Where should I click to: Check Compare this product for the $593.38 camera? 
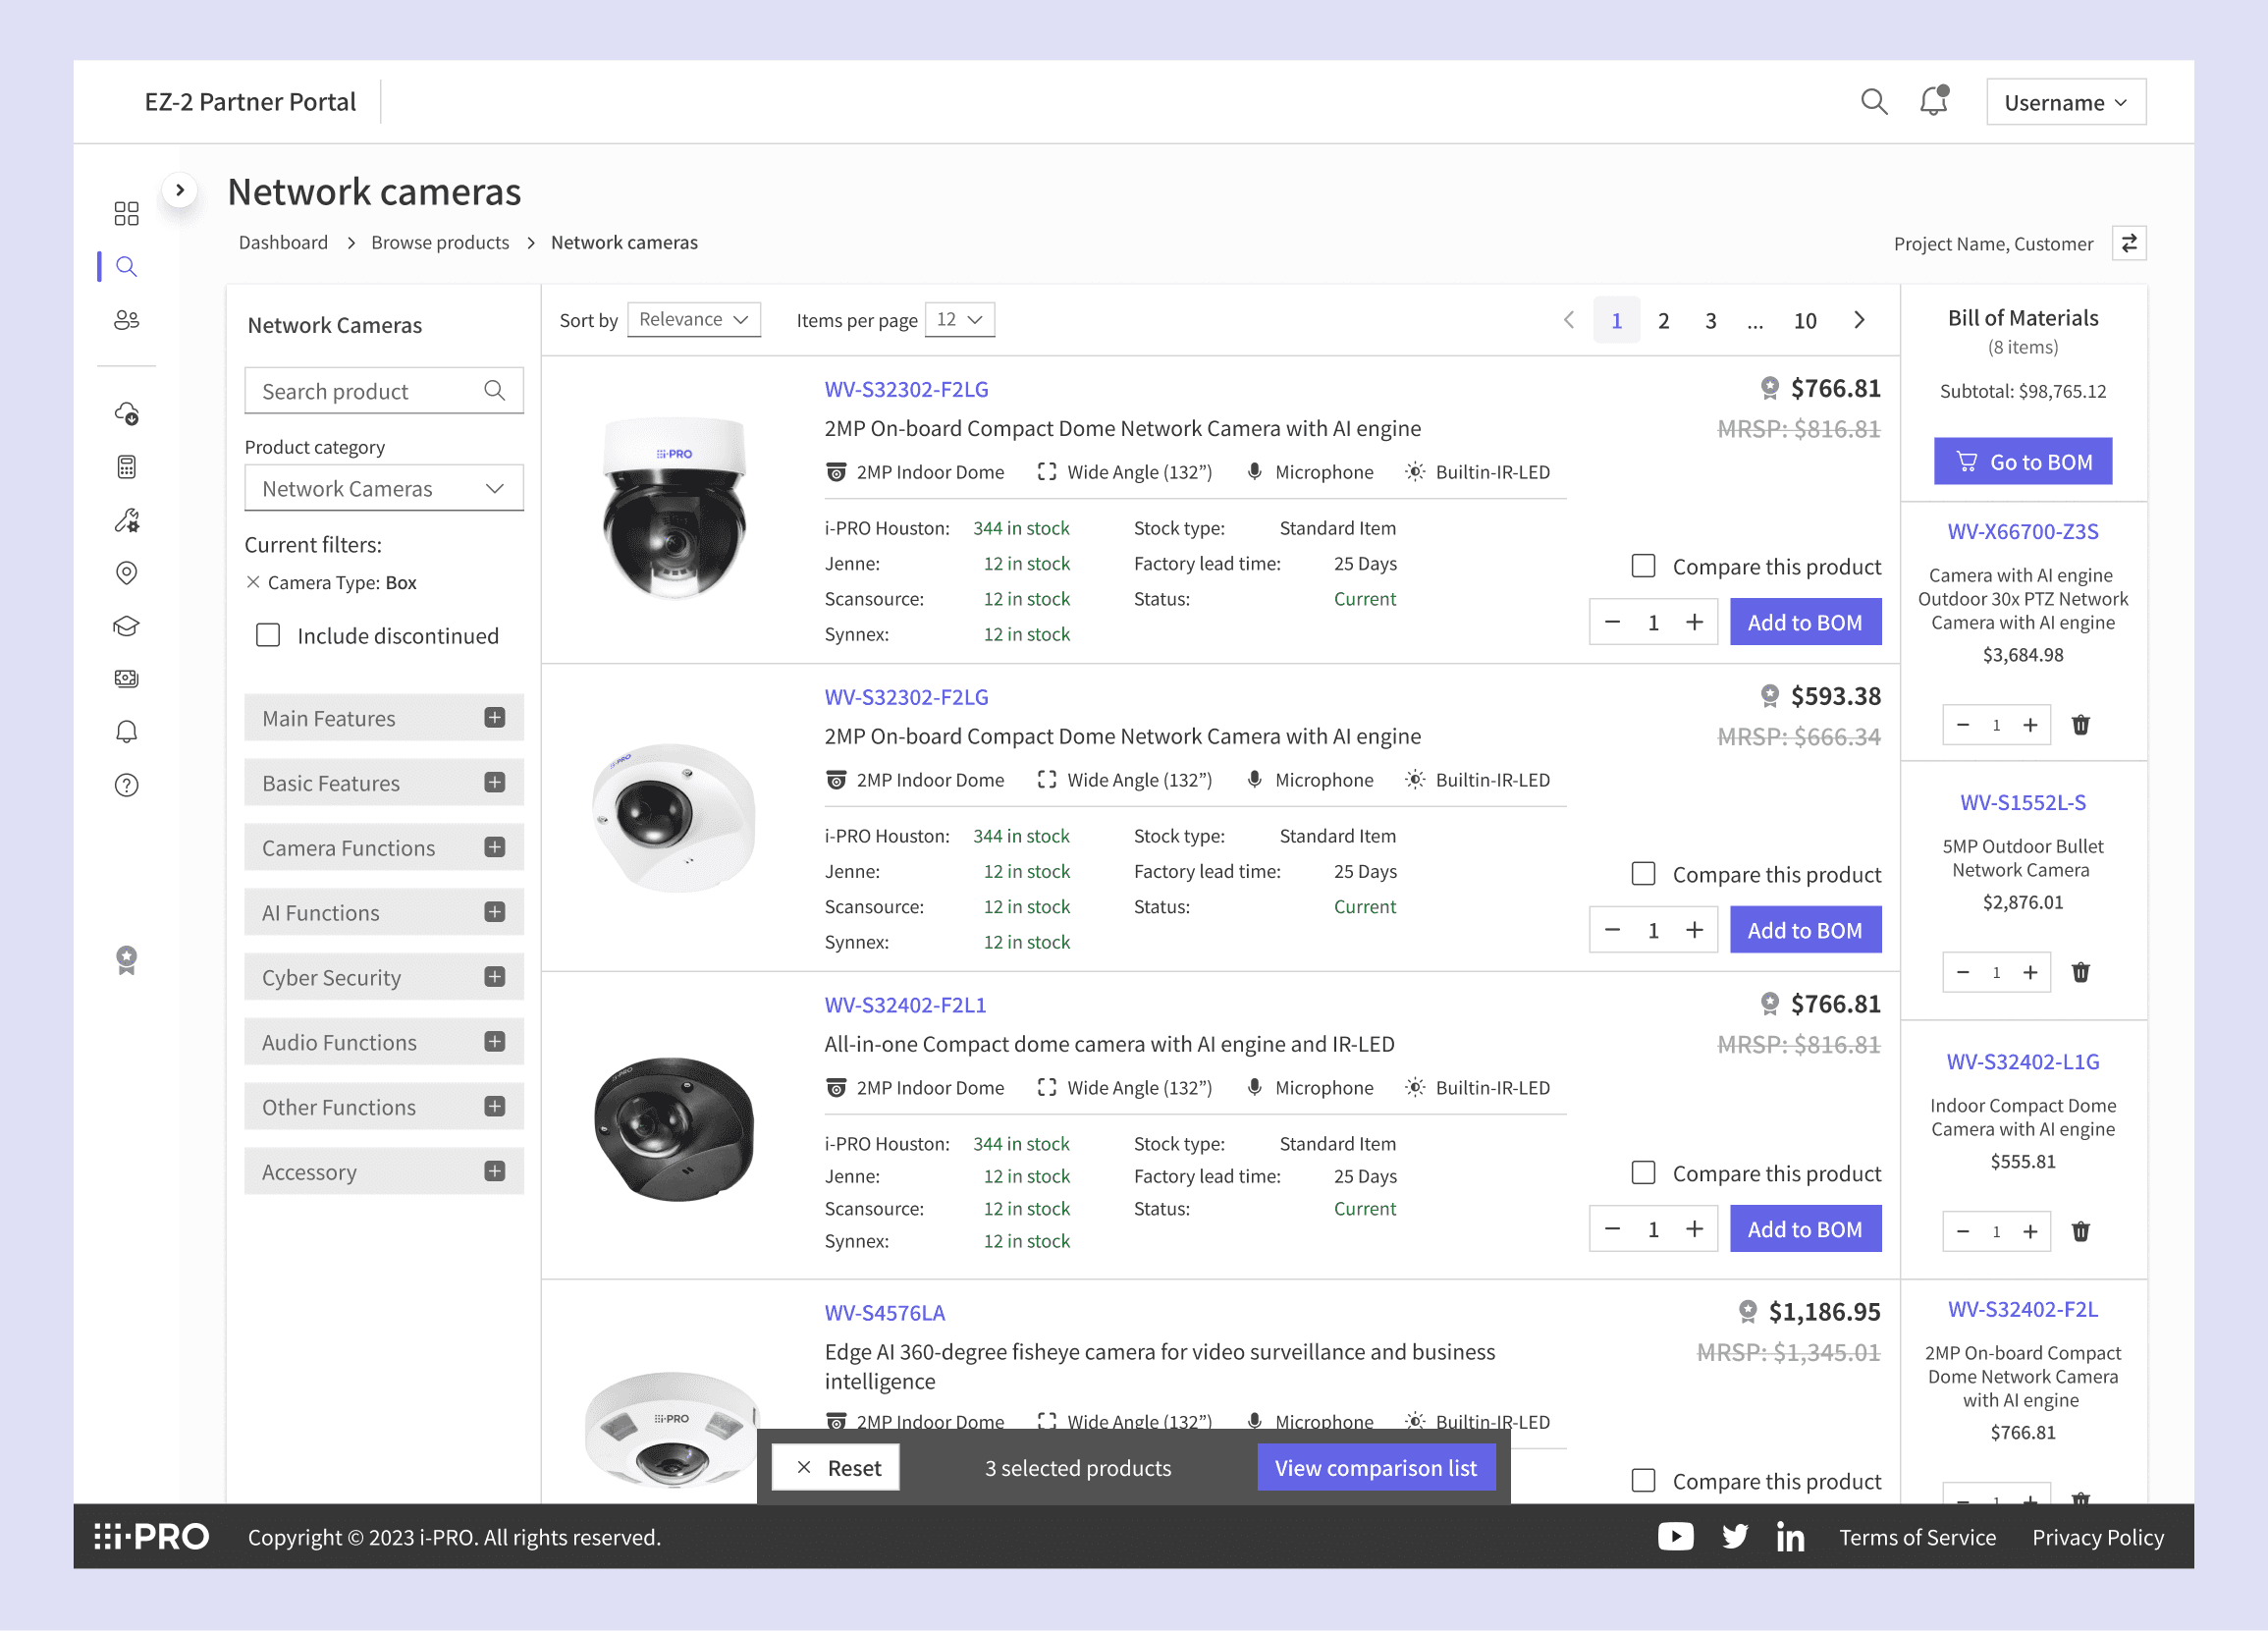click(1643, 874)
